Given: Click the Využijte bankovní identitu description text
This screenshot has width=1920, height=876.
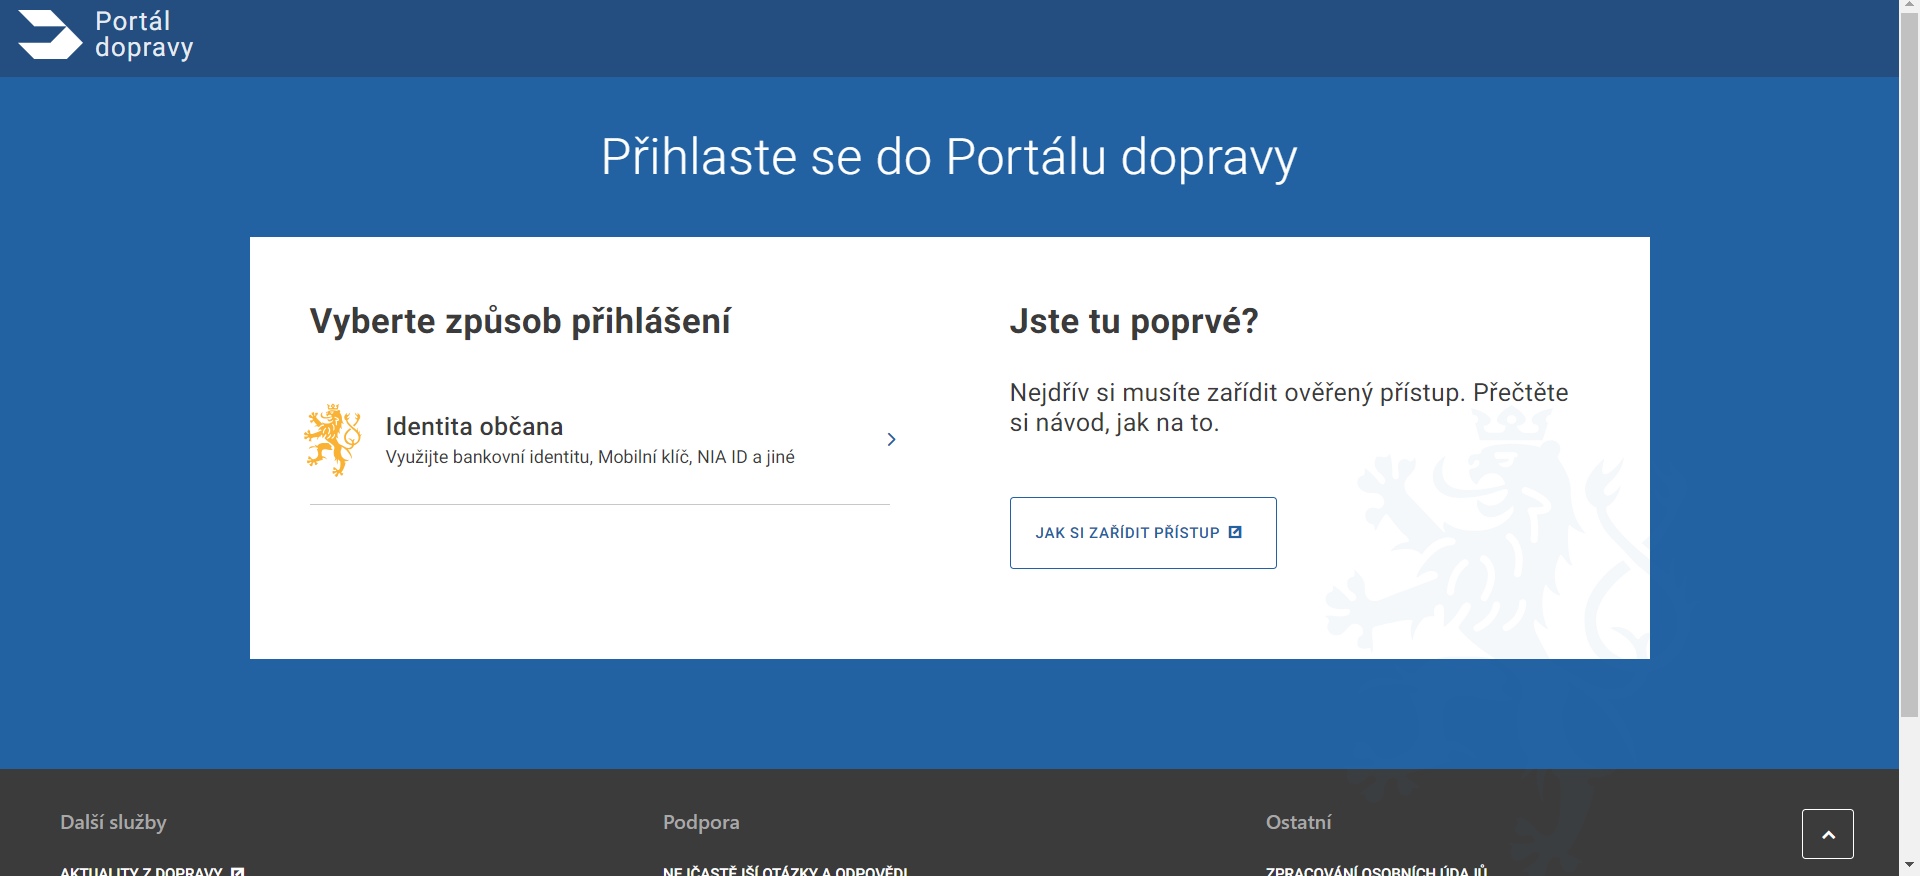Looking at the screenshot, I should pos(590,457).
